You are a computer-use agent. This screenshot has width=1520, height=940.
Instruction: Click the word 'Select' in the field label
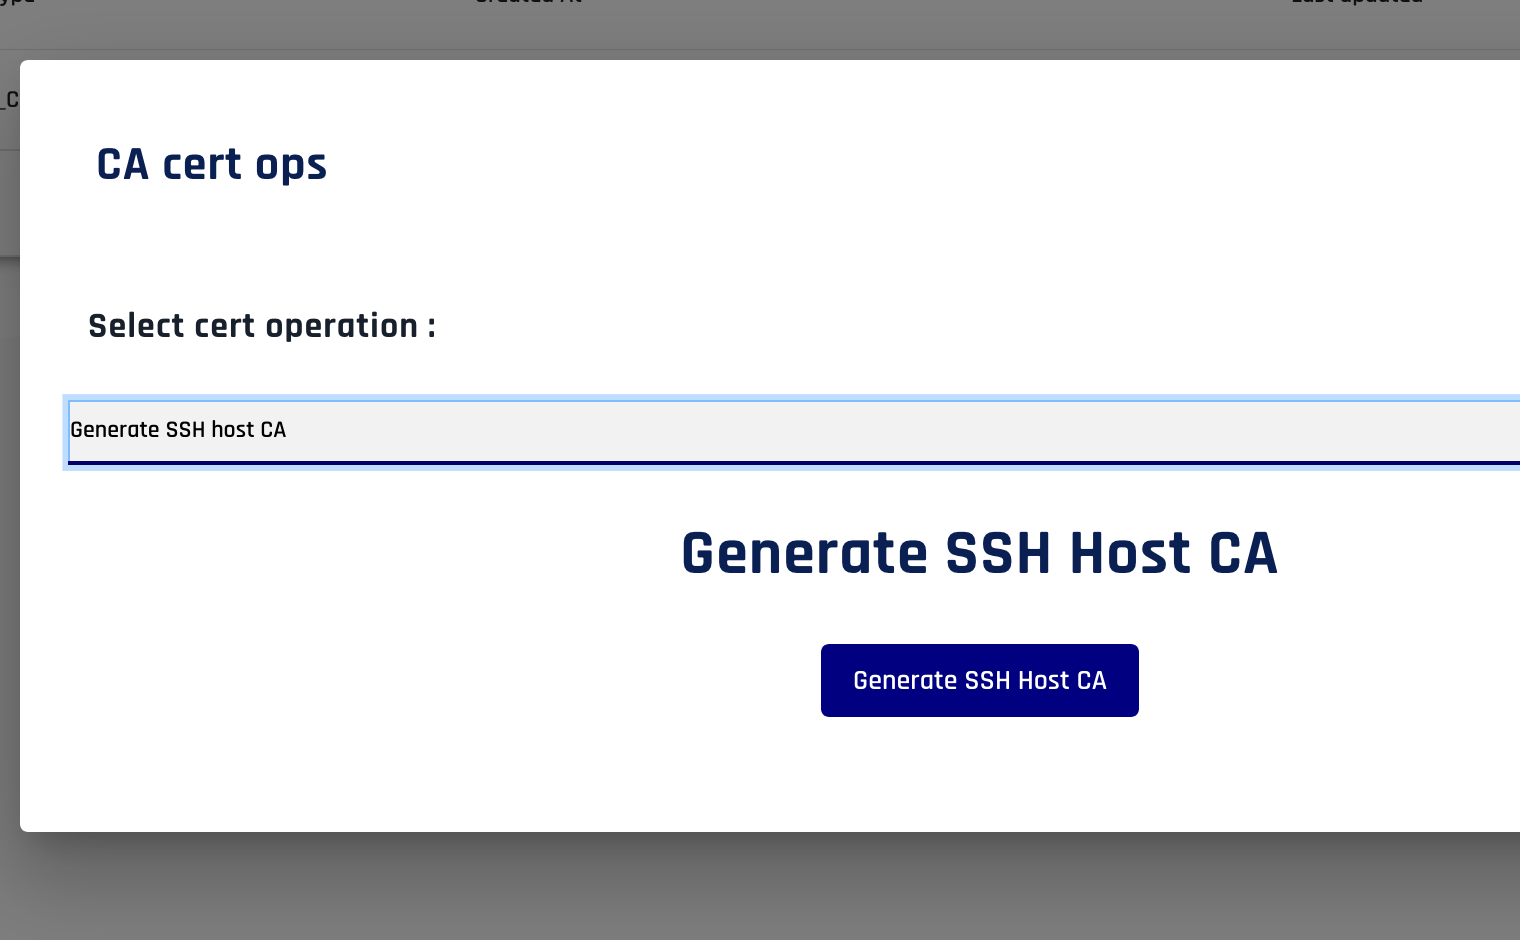tap(136, 326)
